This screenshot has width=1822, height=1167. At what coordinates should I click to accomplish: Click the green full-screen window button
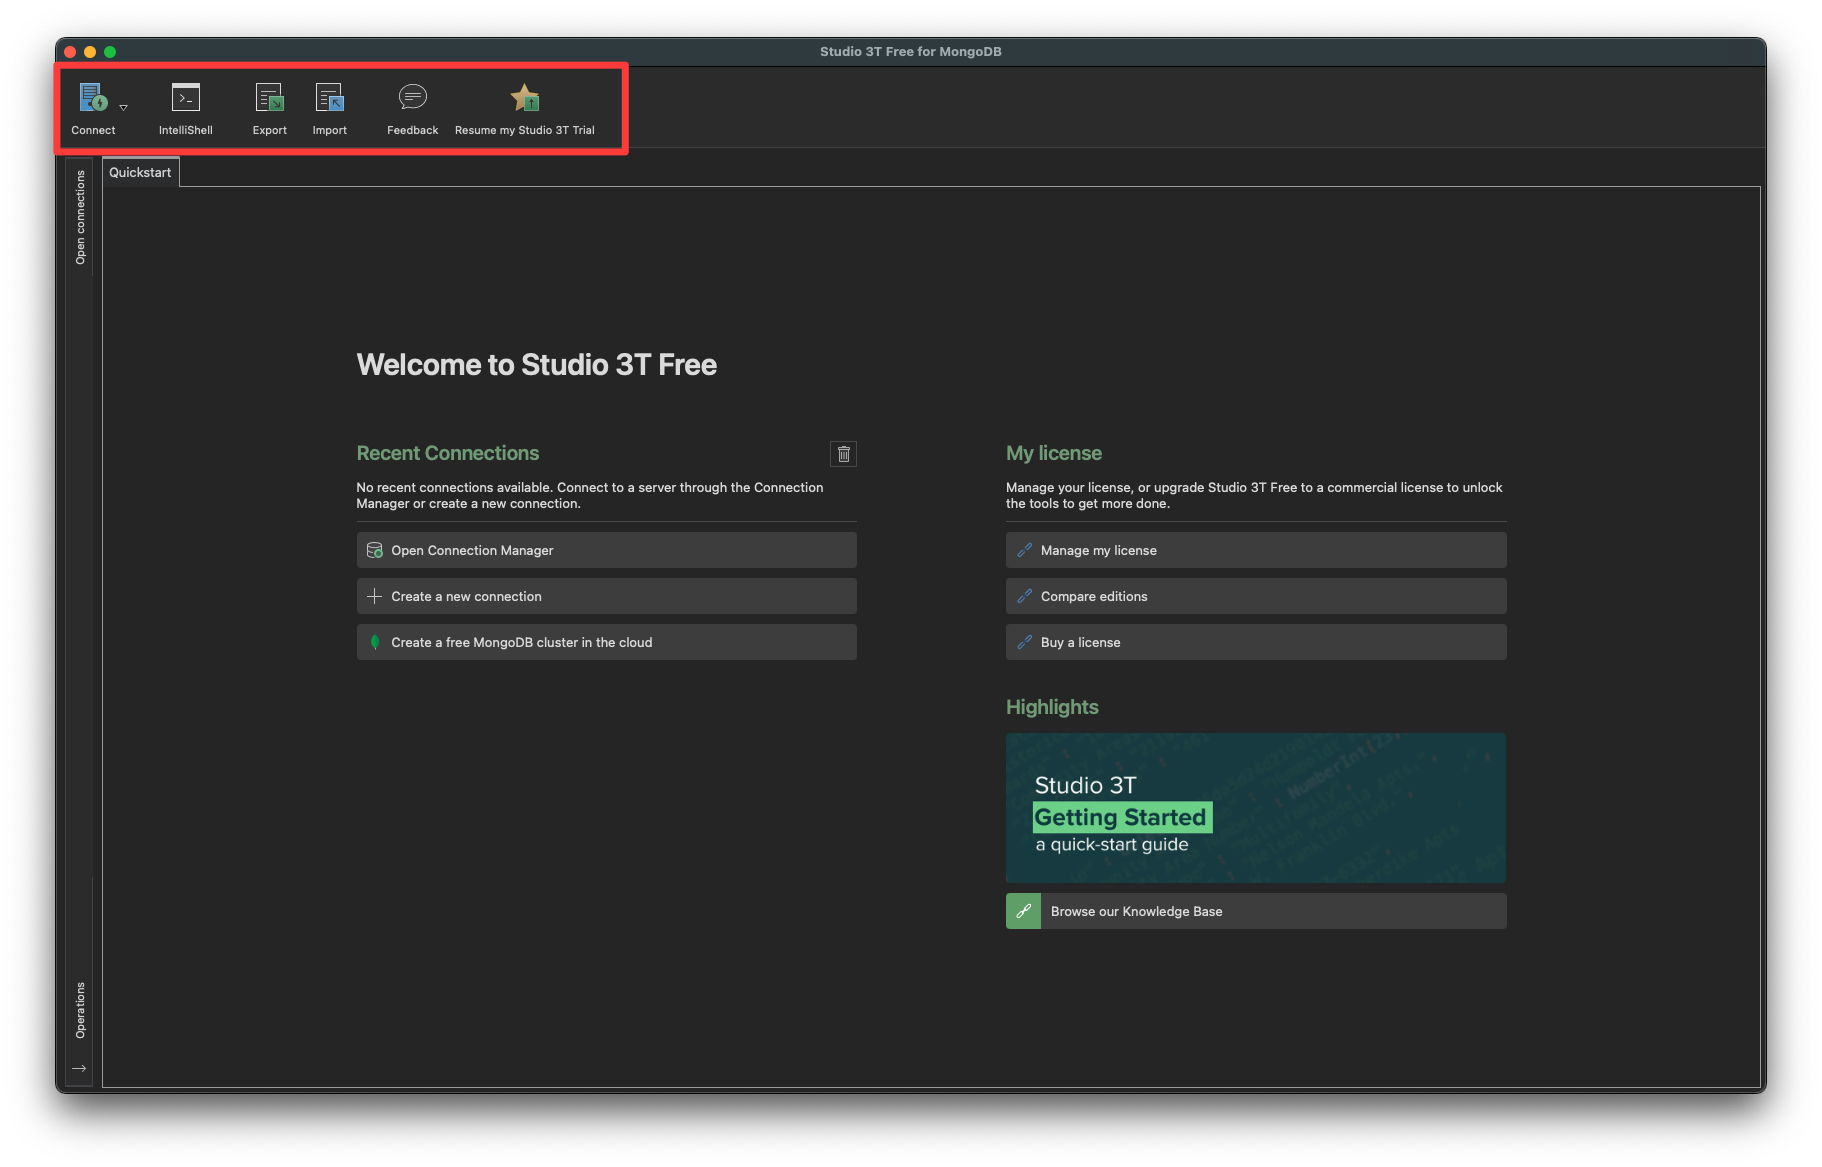[110, 52]
